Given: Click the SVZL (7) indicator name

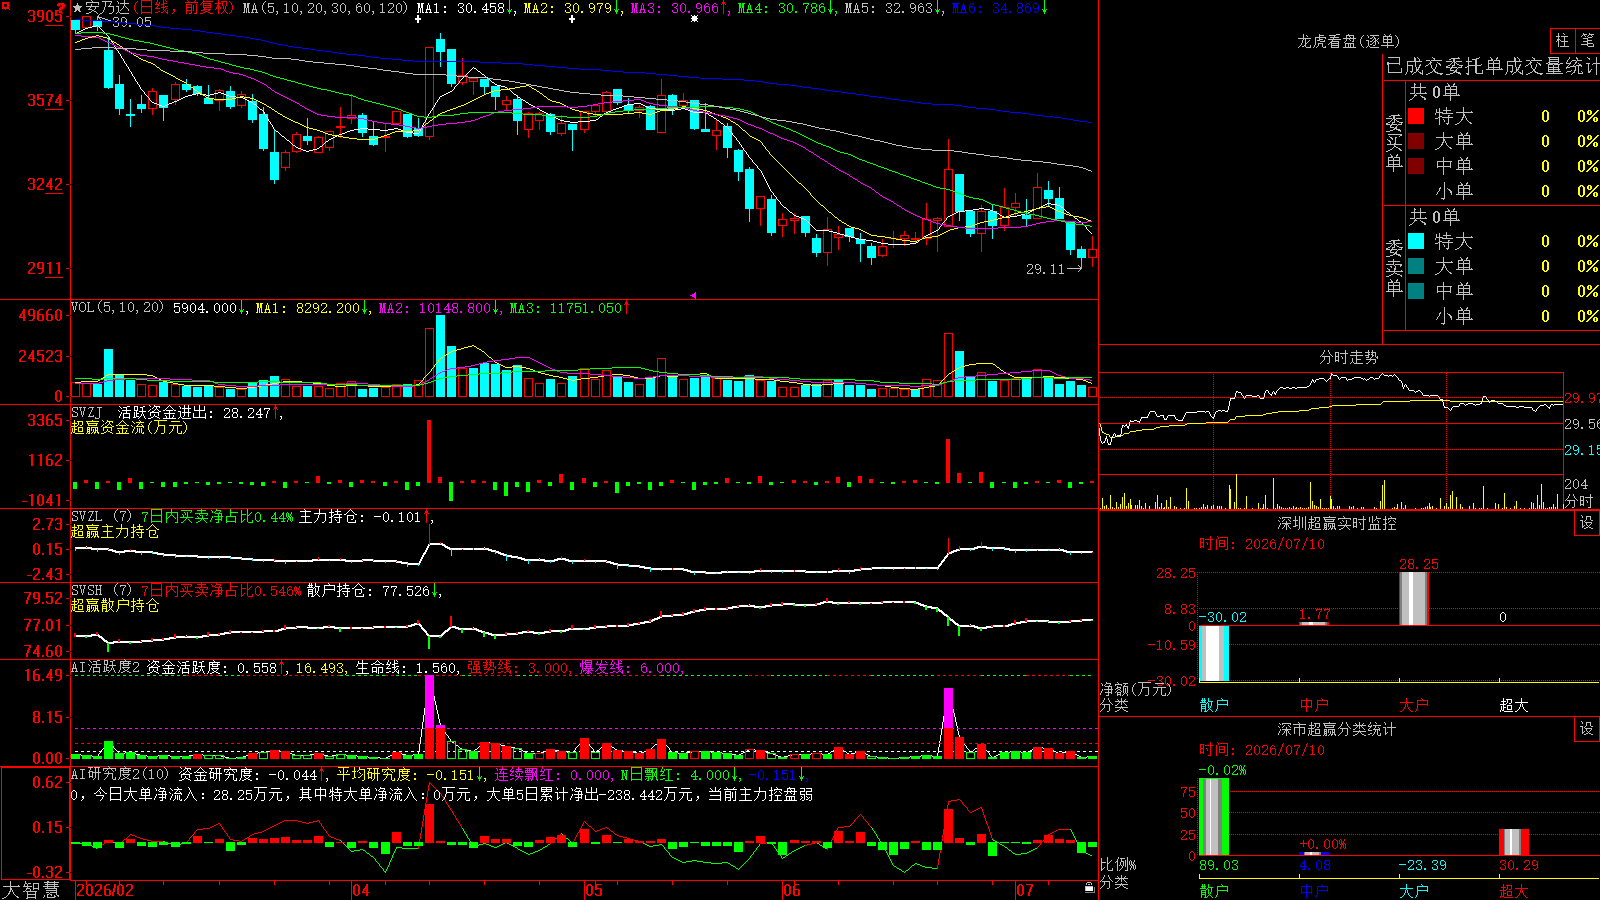Looking at the screenshot, I should pyautogui.click(x=101, y=516).
